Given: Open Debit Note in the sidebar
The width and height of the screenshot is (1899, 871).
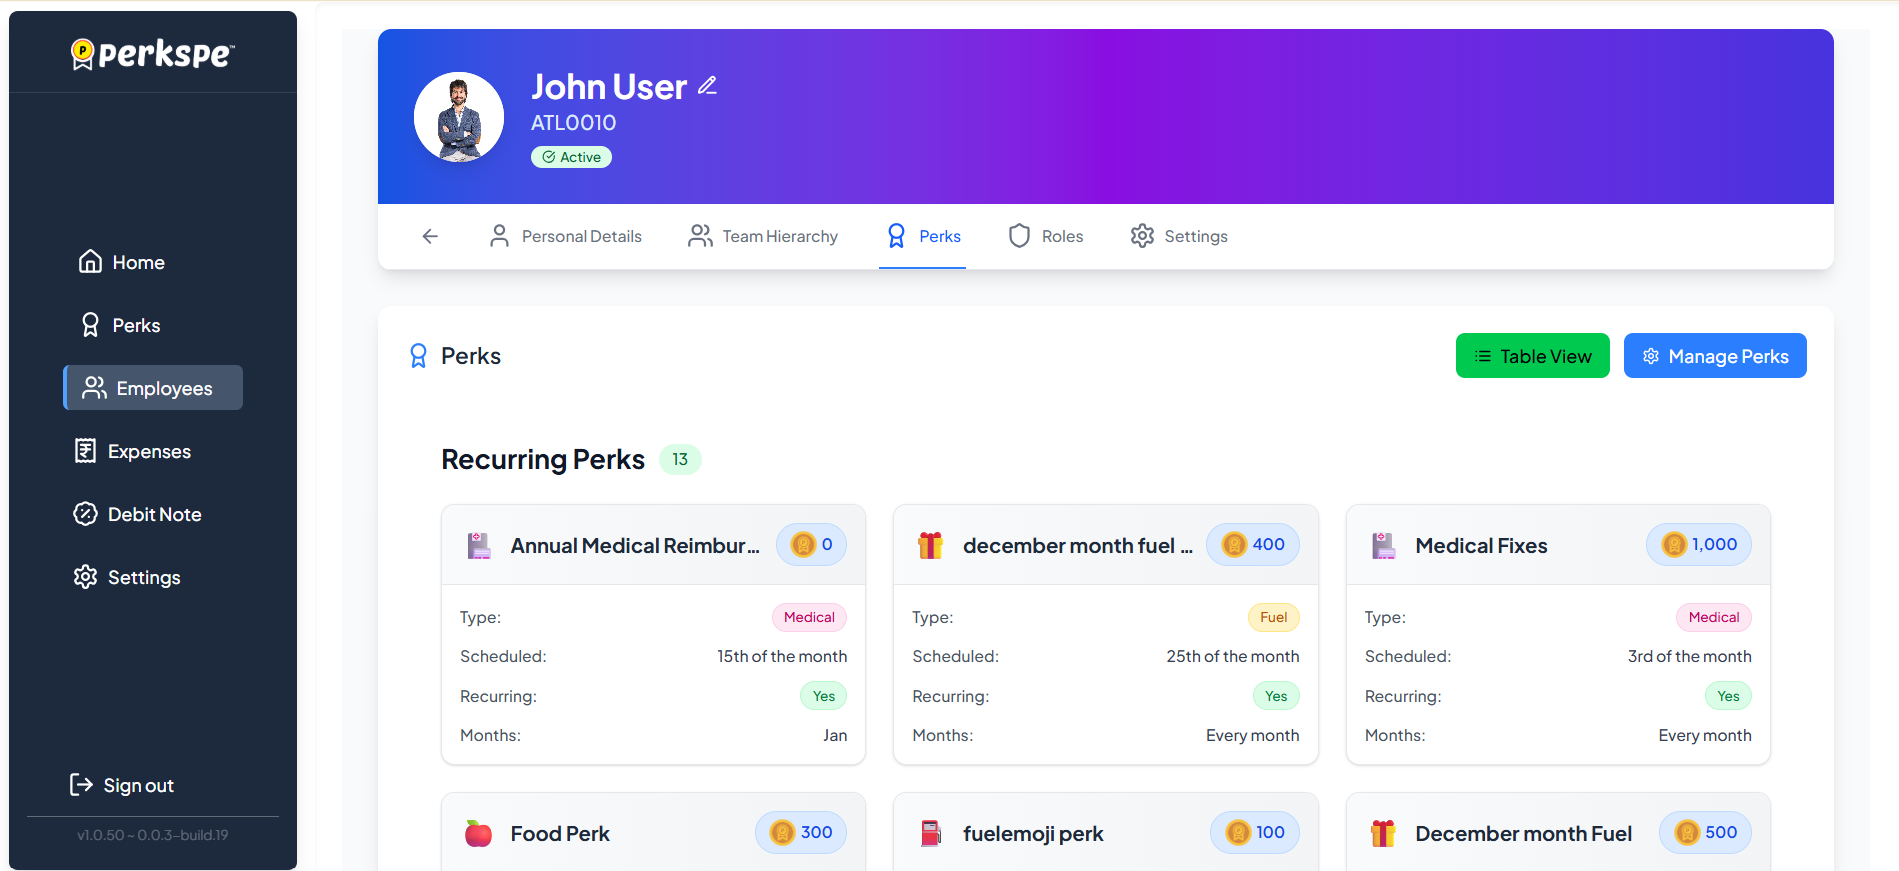Looking at the screenshot, I should point(138,514).
